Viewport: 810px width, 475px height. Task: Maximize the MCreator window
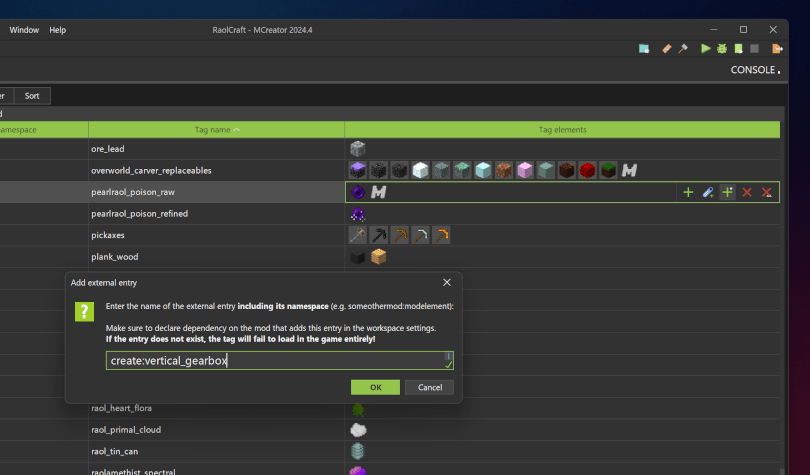(x=743, y=29)
